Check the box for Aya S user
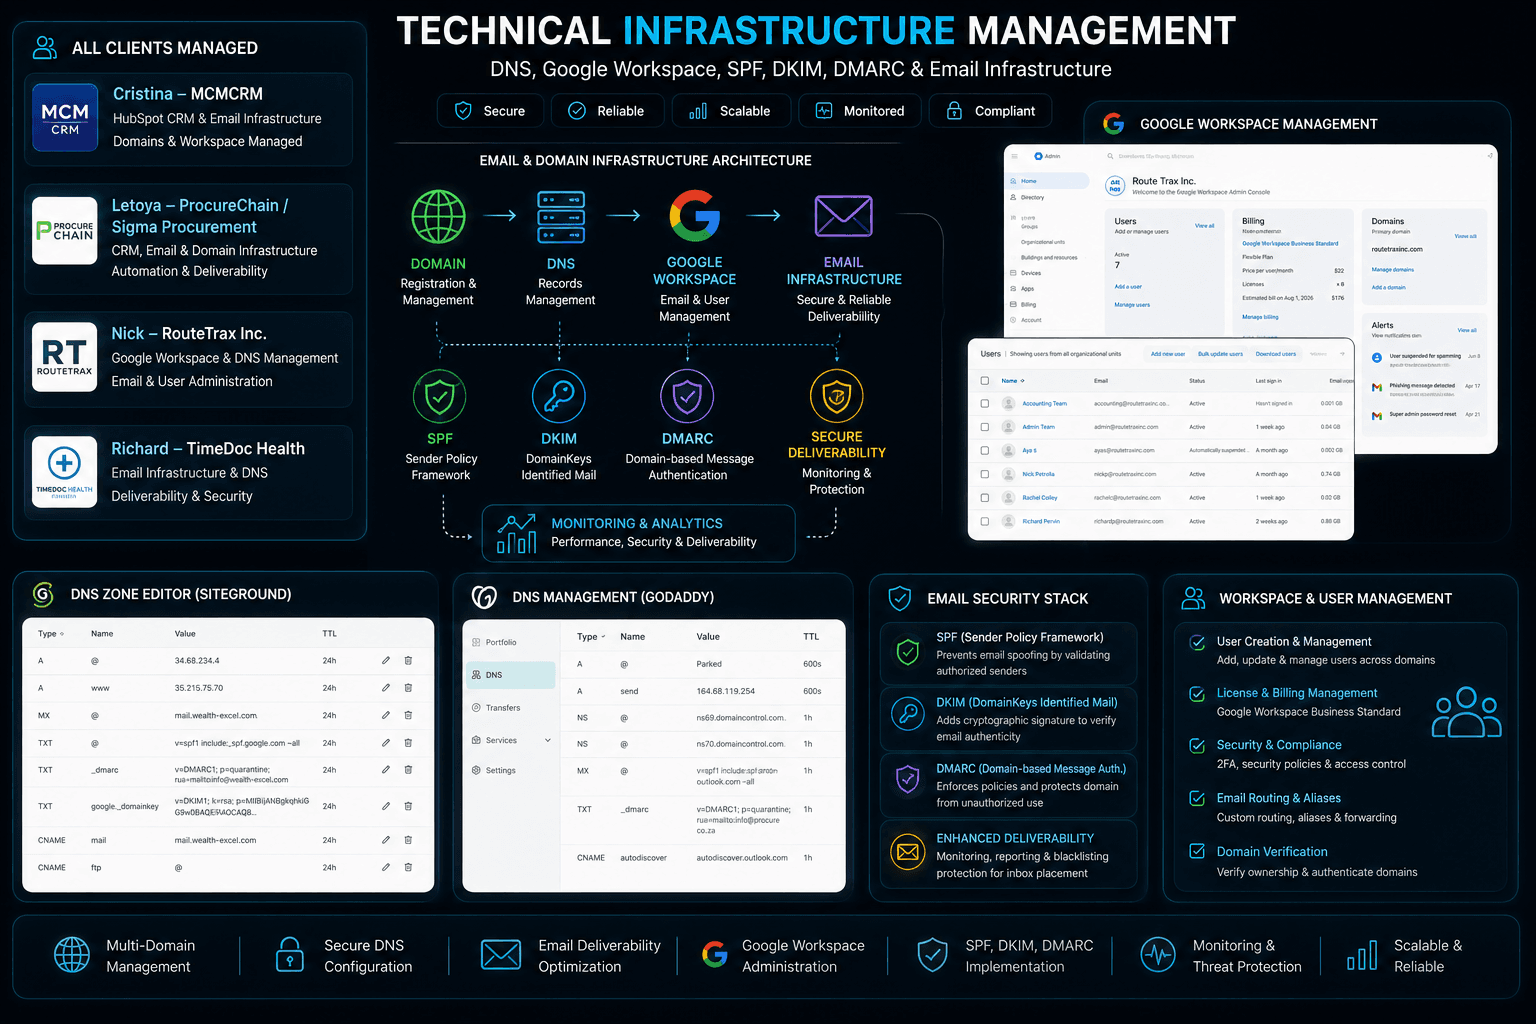Viewport: 1536px width, 1024px height. click(985, 451)
